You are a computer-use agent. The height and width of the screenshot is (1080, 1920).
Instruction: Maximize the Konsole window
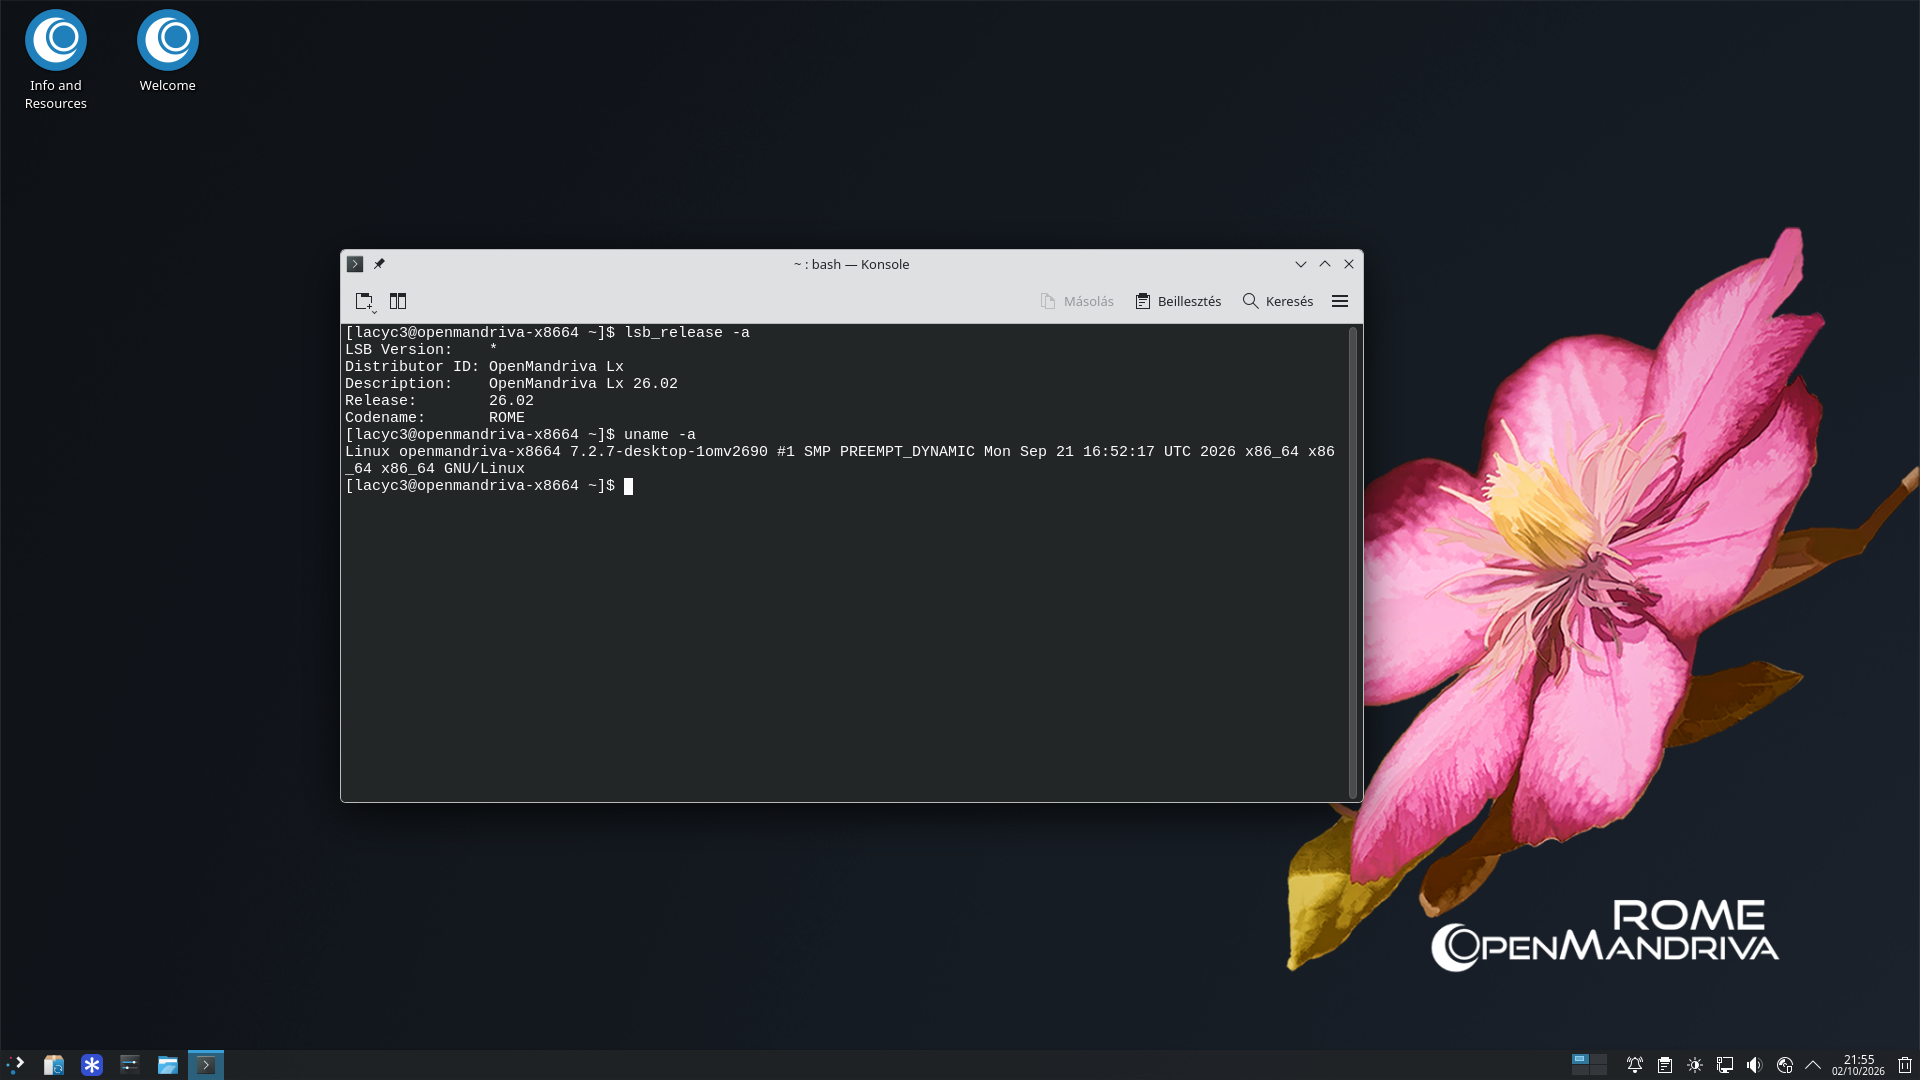coord(1325,264)
